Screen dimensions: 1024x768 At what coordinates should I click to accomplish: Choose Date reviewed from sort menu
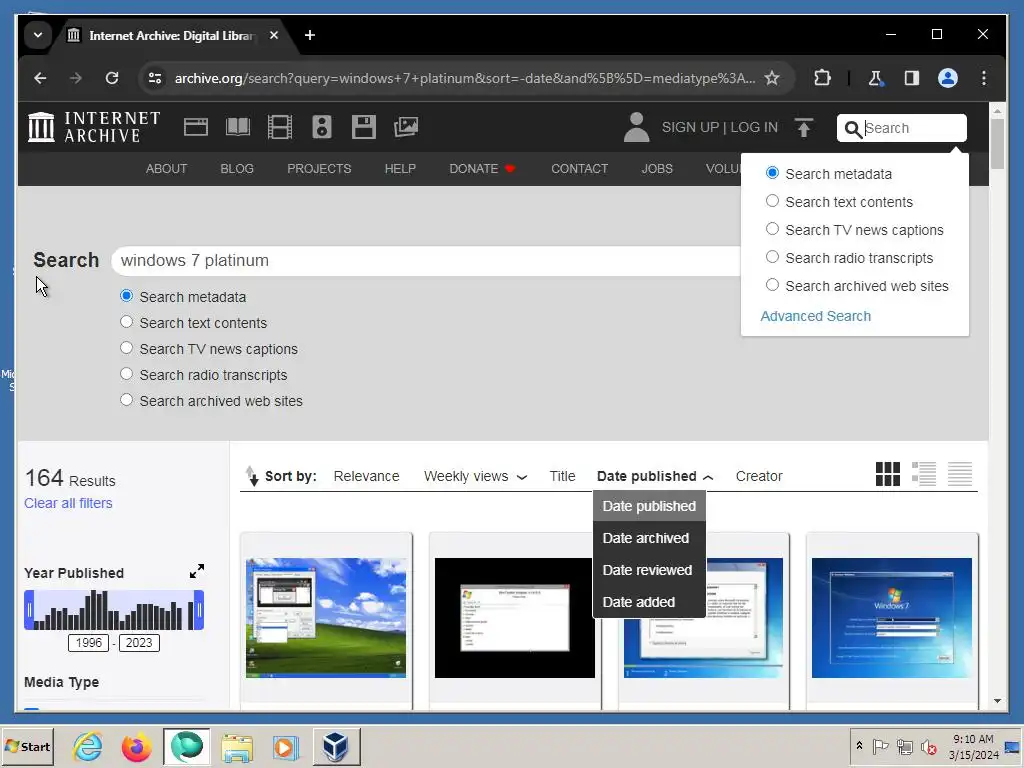tap(649, 570)
